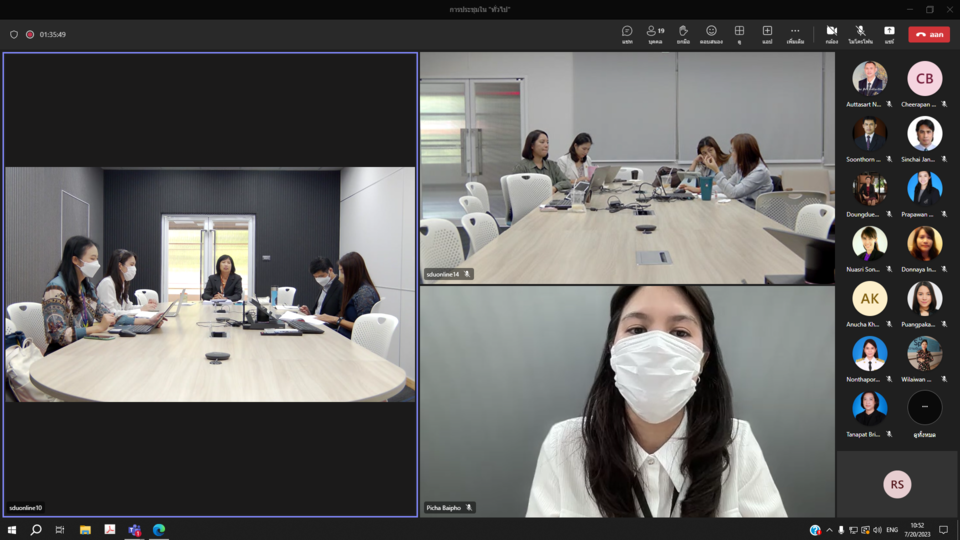Click the shield security icon
The image size is (960, 540).
(14, 34)
